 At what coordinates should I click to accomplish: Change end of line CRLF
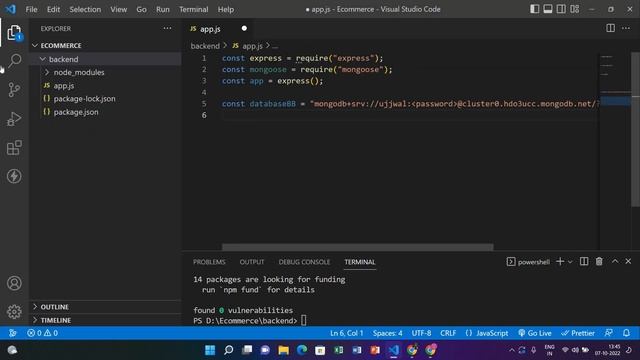point(448,333)
